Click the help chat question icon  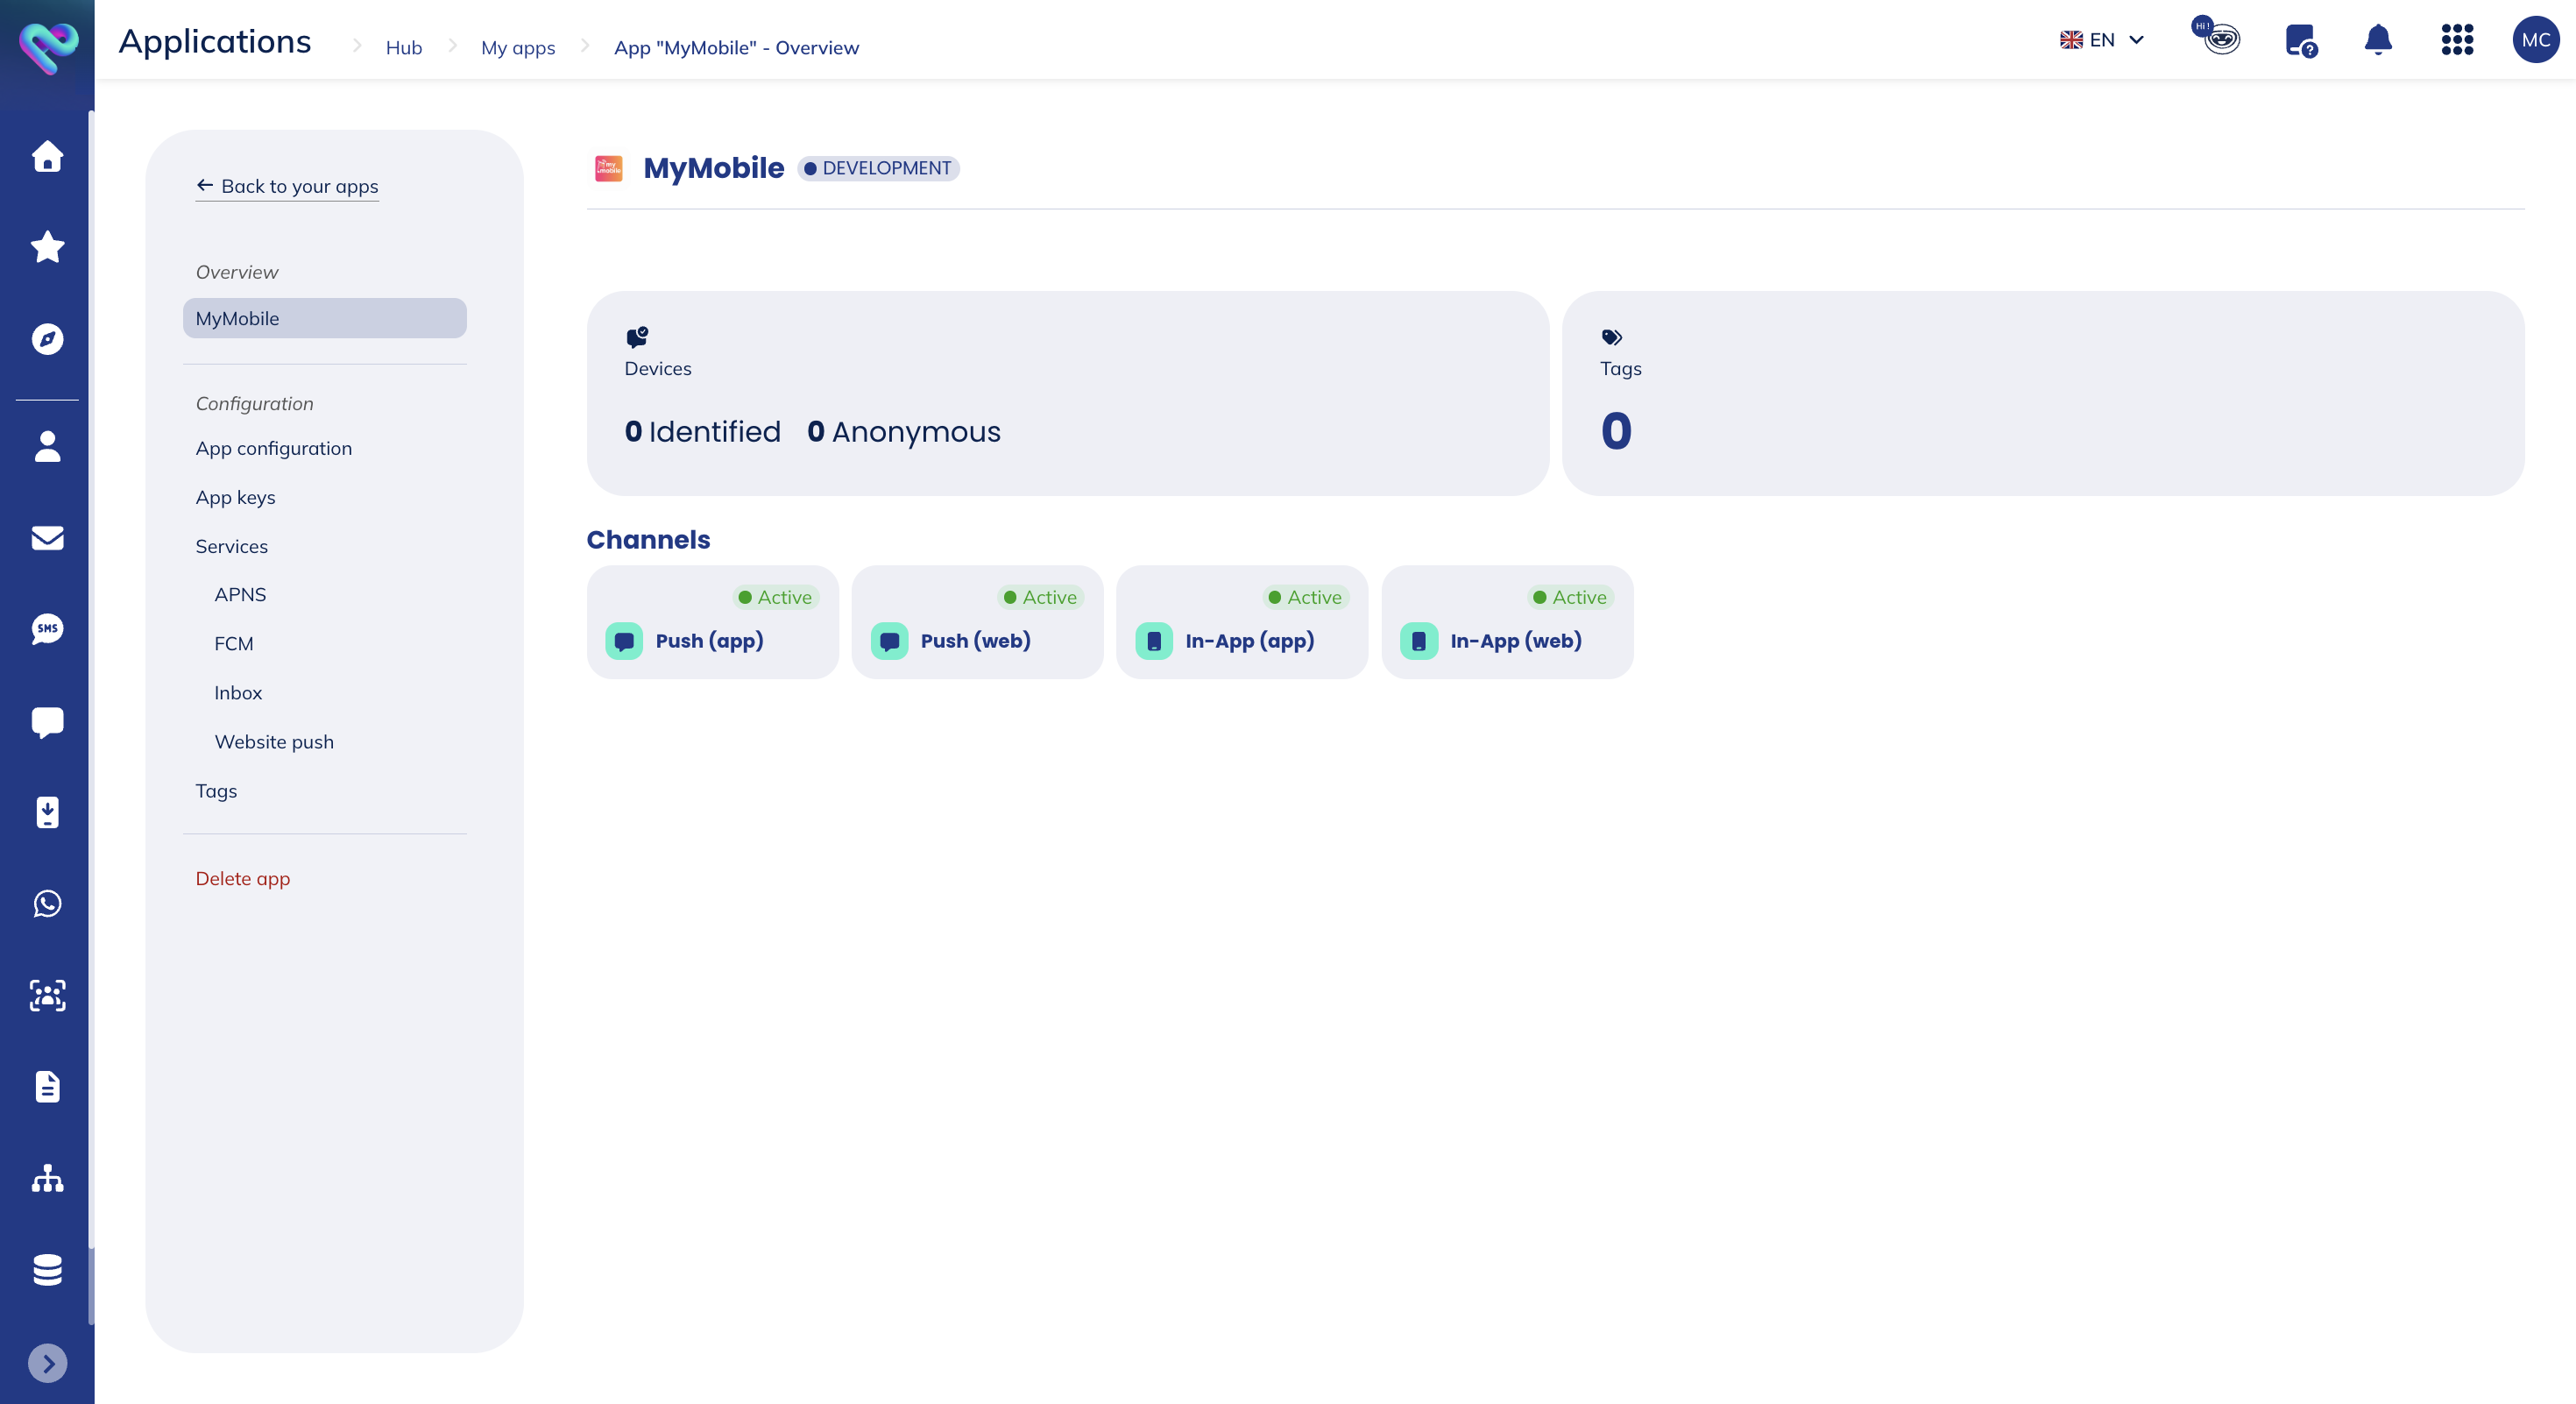(x=2299, y=40)
